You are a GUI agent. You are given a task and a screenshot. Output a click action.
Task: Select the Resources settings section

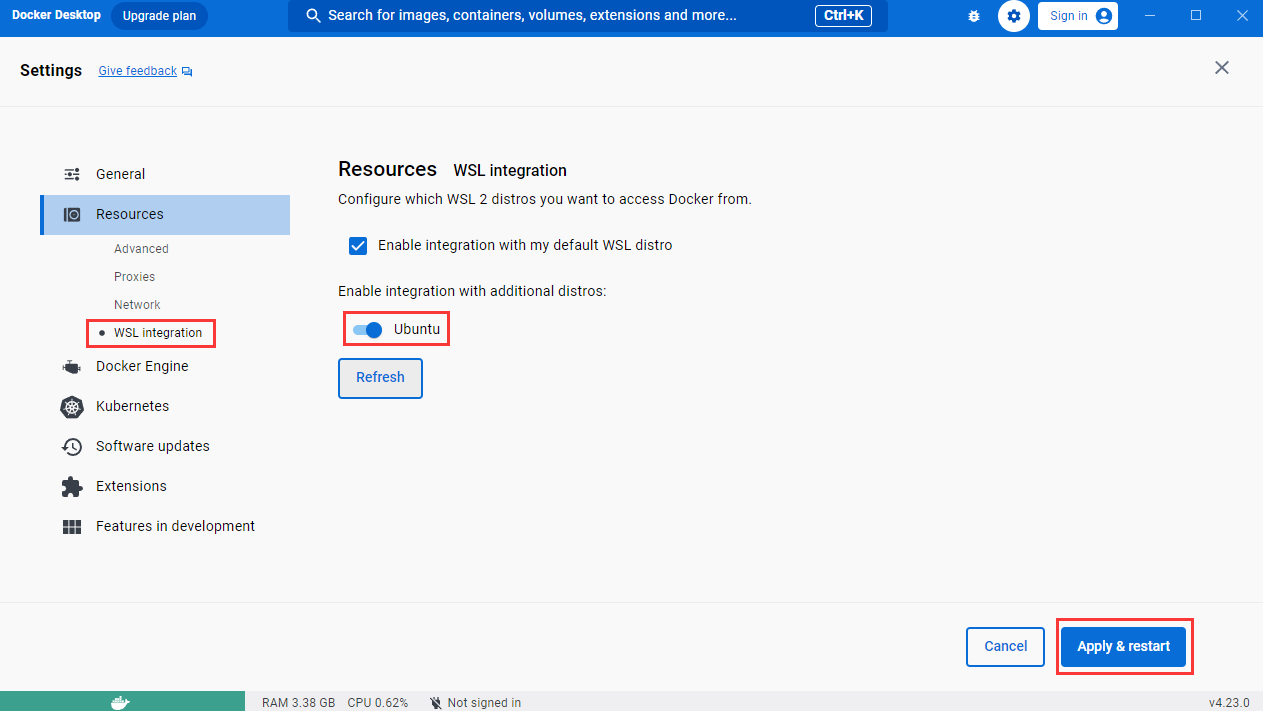click(165, 214)
